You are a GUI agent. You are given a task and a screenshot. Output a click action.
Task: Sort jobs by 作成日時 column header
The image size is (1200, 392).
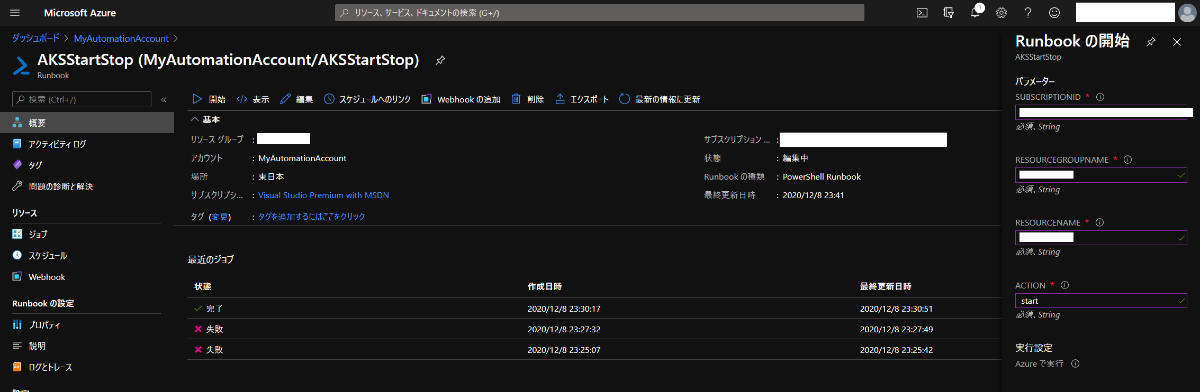tap(545, 286)
